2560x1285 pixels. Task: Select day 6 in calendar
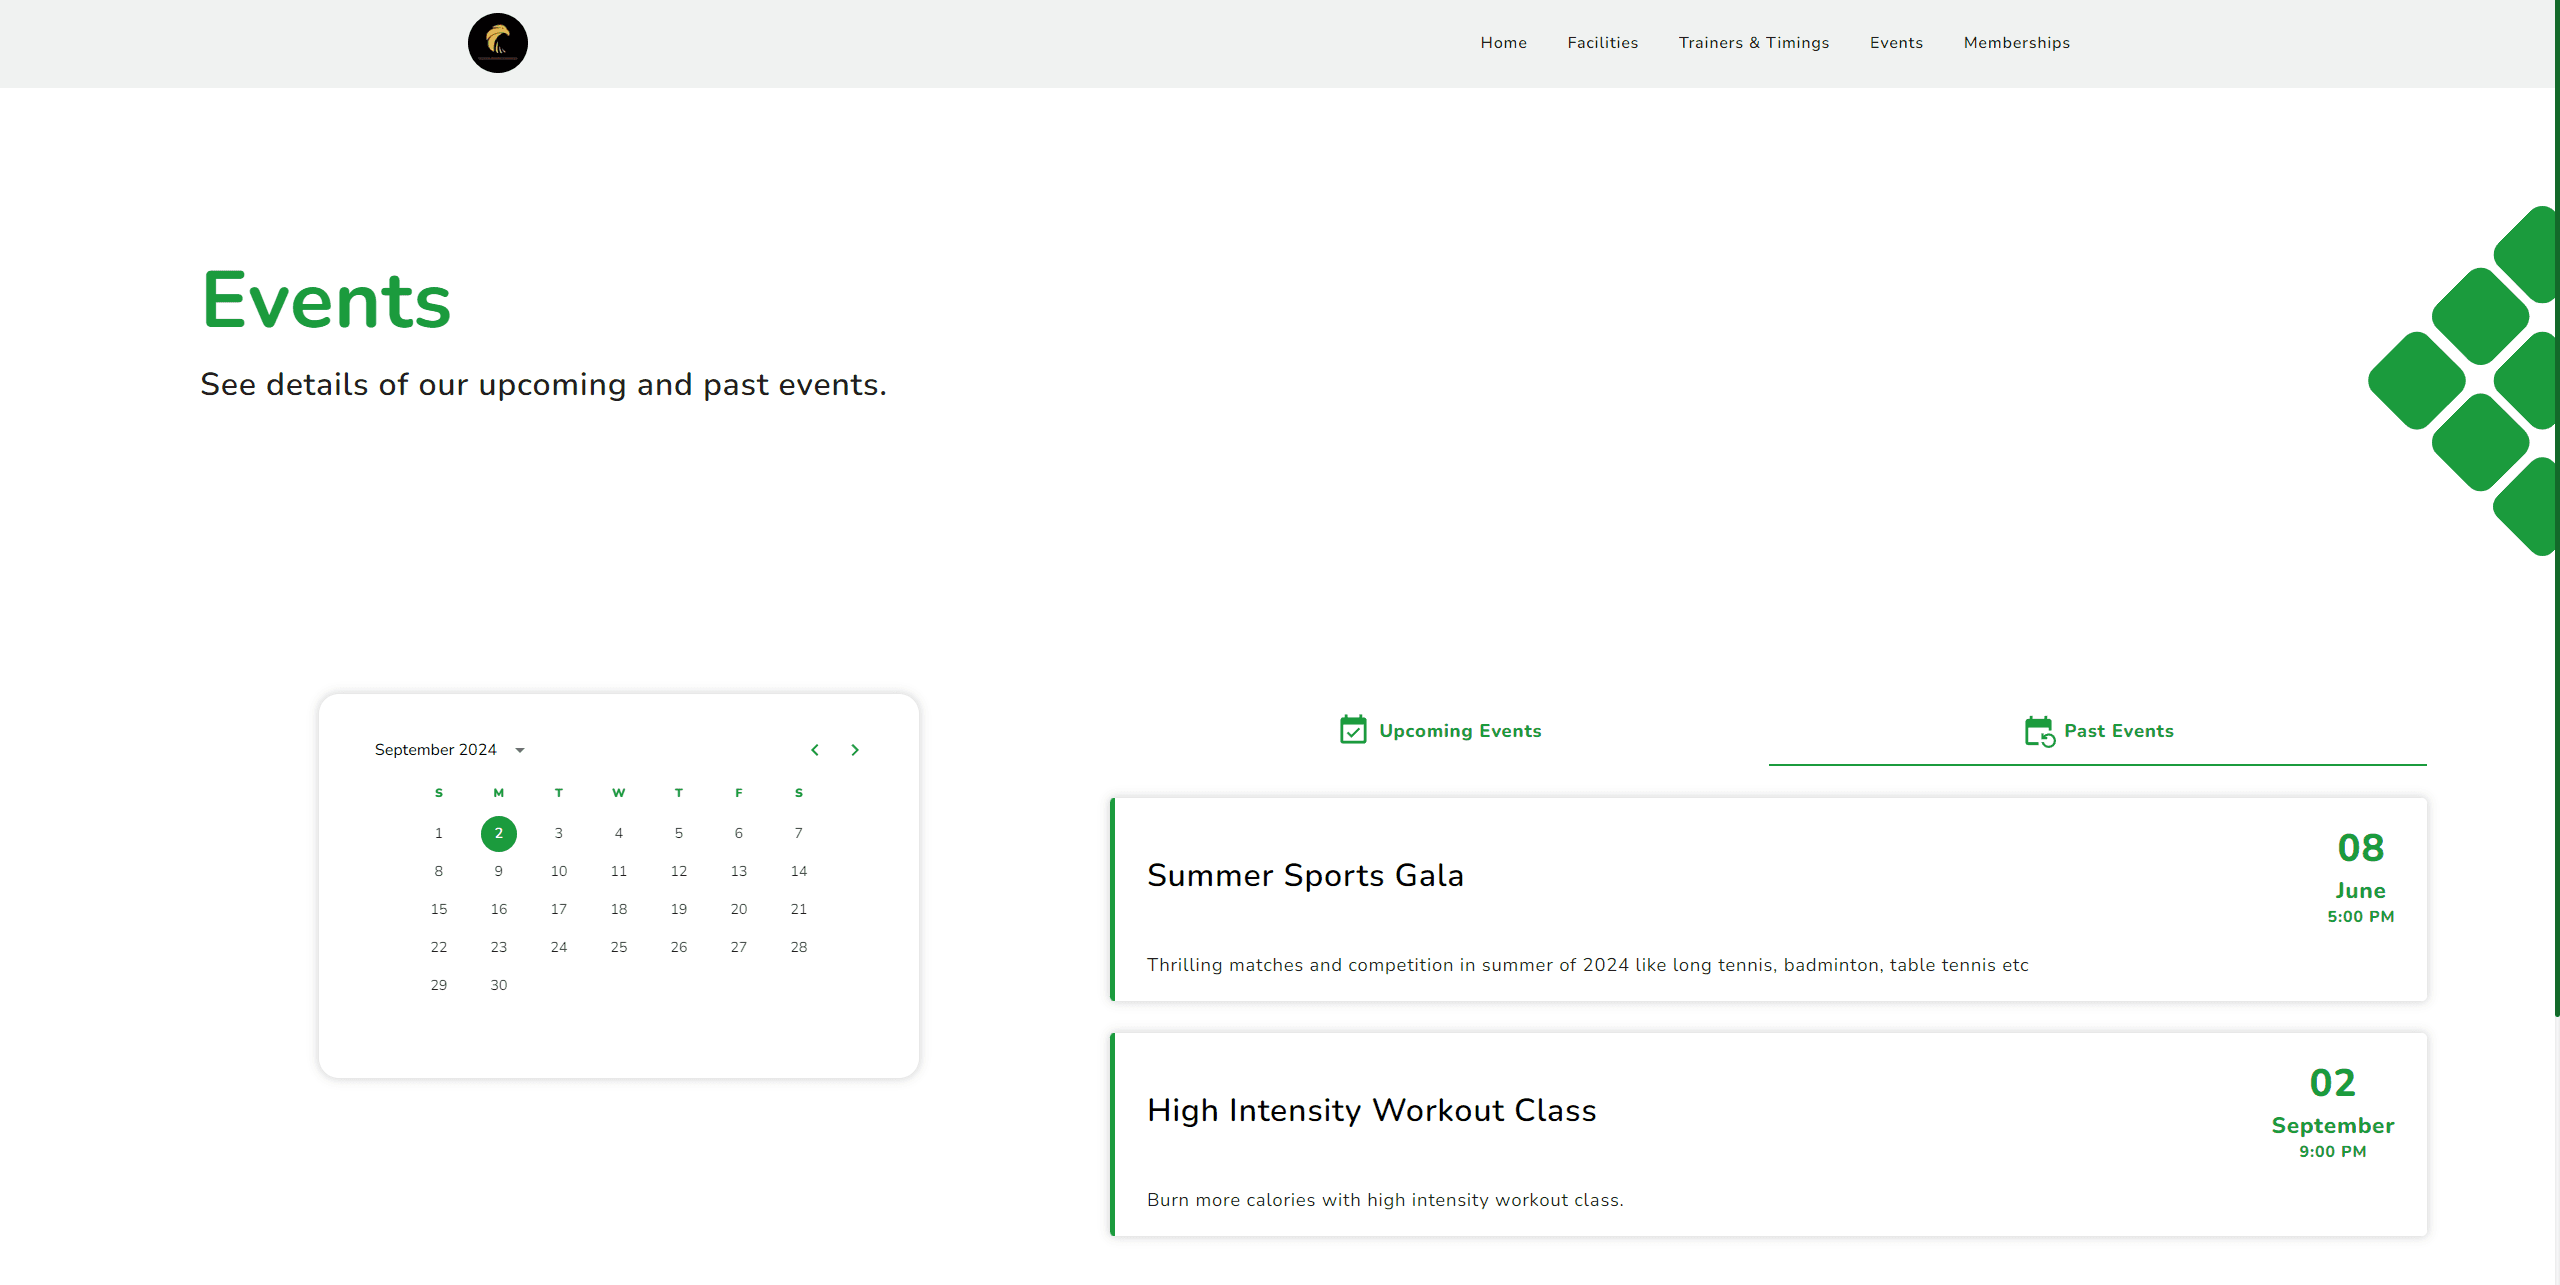(x=739, y=833)
